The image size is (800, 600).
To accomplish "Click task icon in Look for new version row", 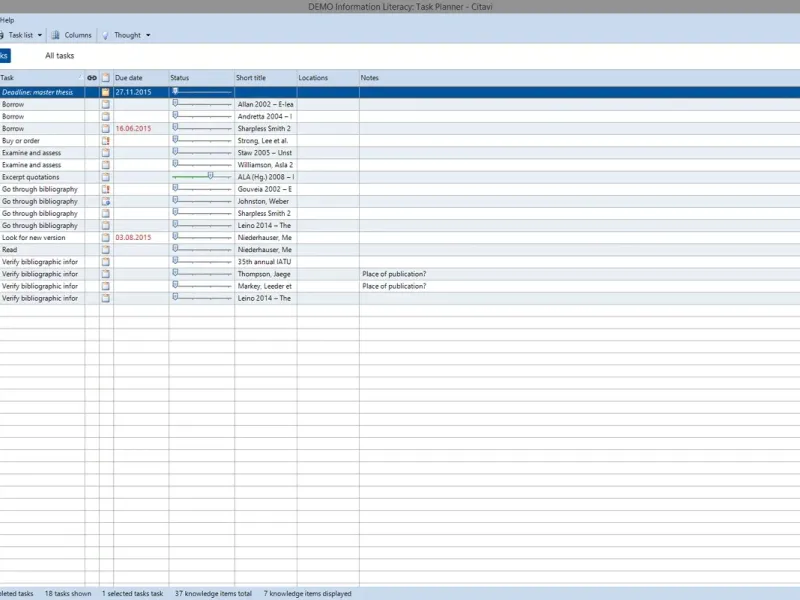I will point(106,238).
